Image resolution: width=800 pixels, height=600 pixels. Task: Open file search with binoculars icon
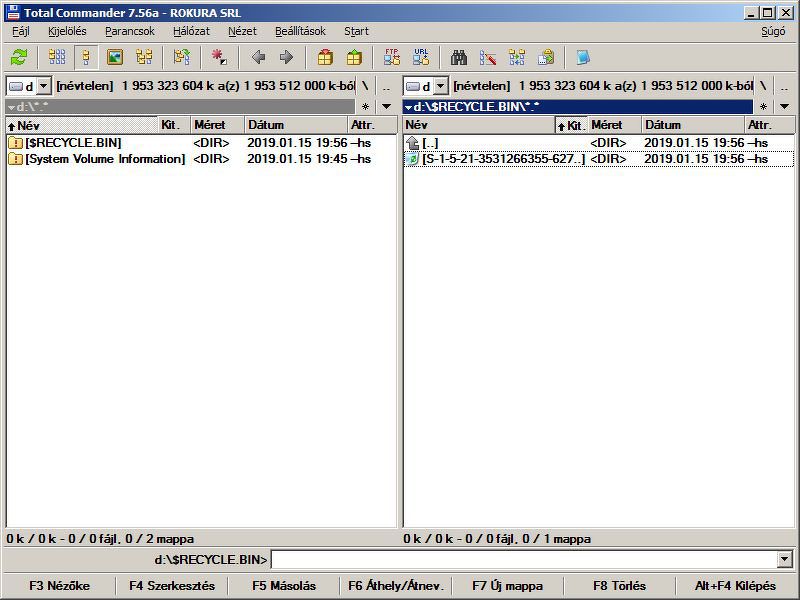tap(459, 57)
